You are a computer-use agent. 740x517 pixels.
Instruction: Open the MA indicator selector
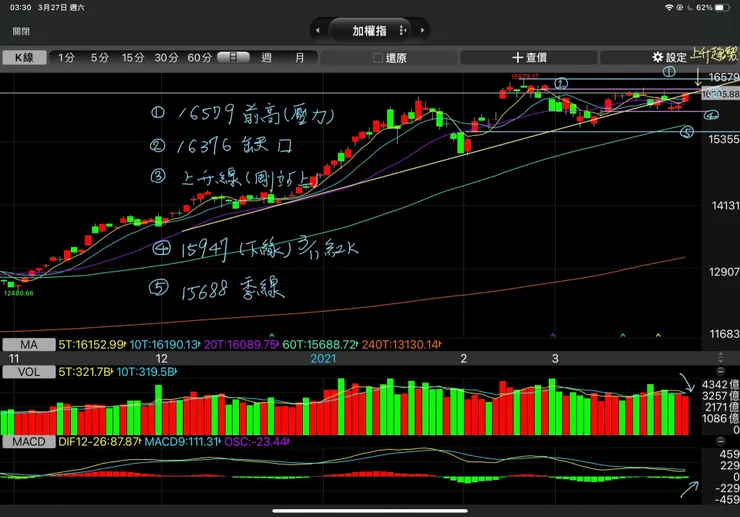point(29,345)
